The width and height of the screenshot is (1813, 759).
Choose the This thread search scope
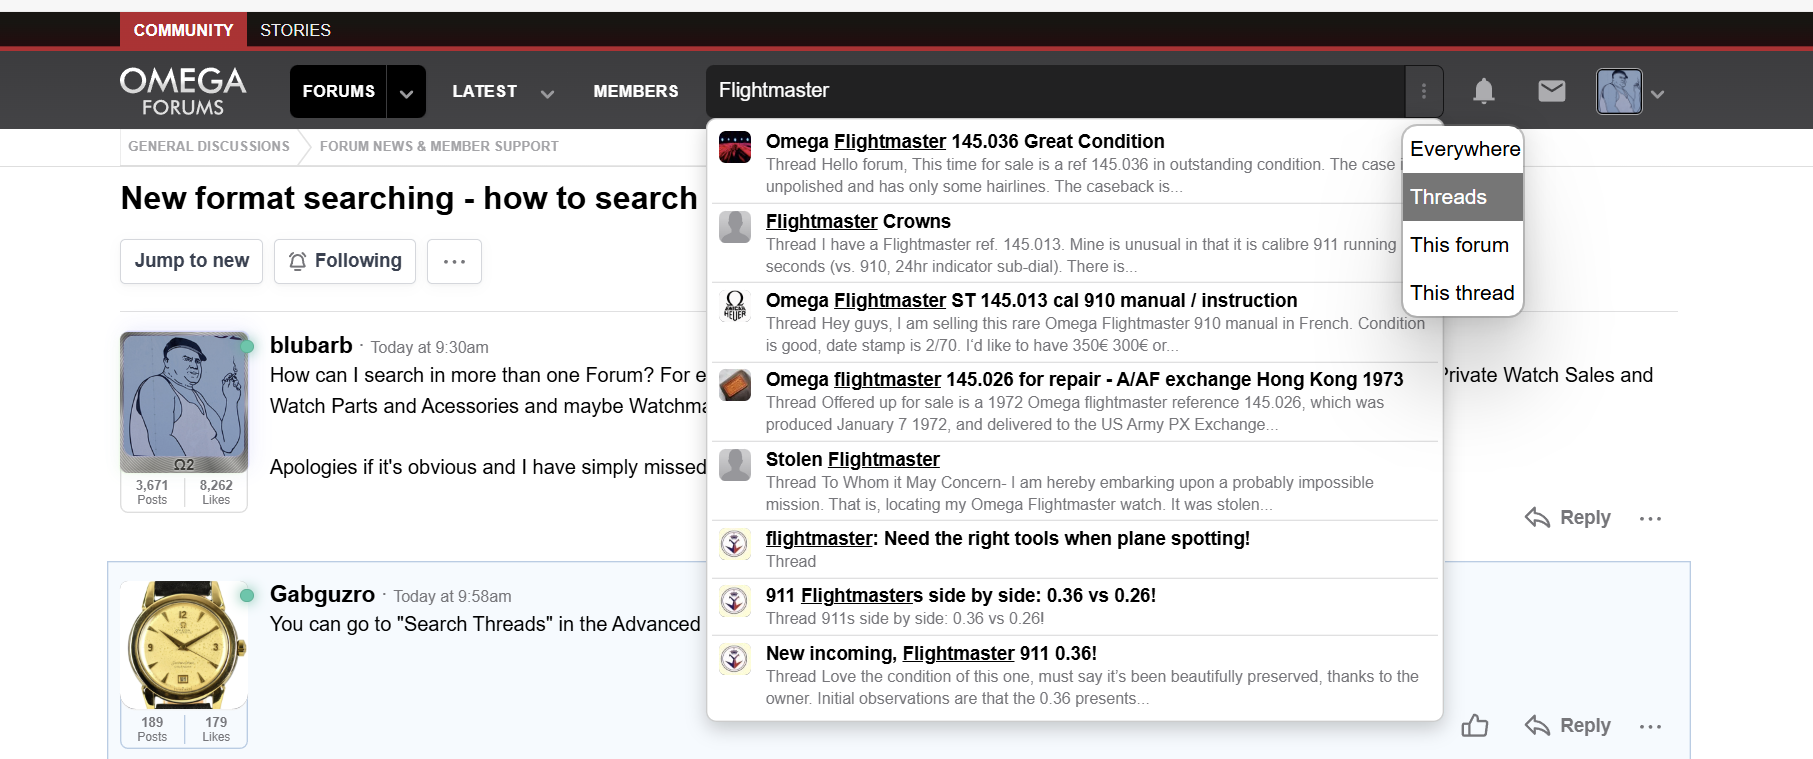tap(1461, 293)
